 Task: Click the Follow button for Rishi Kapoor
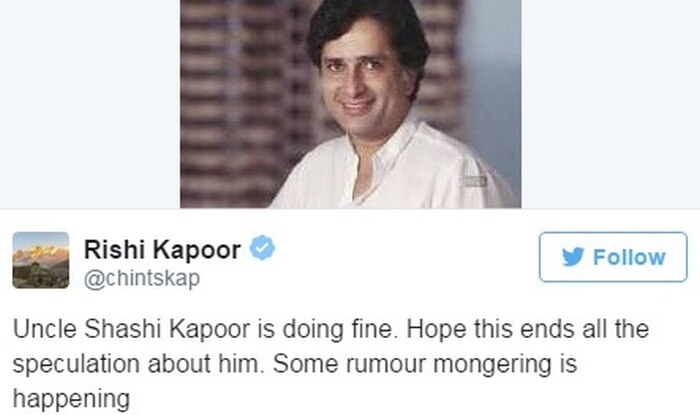coord(613,257)
